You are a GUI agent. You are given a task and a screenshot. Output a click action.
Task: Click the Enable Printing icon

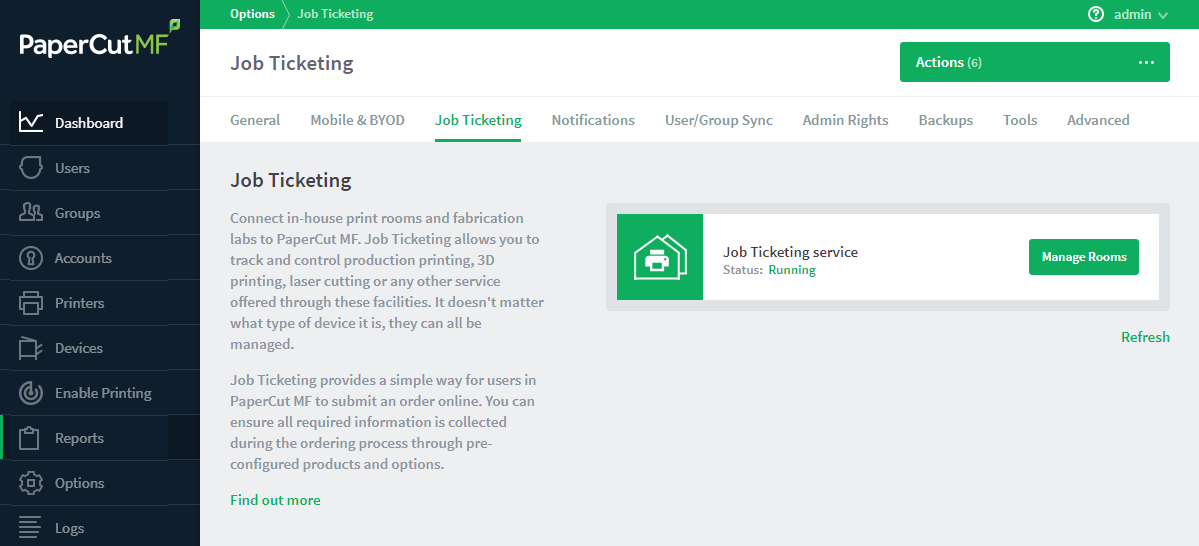(31, 393)
